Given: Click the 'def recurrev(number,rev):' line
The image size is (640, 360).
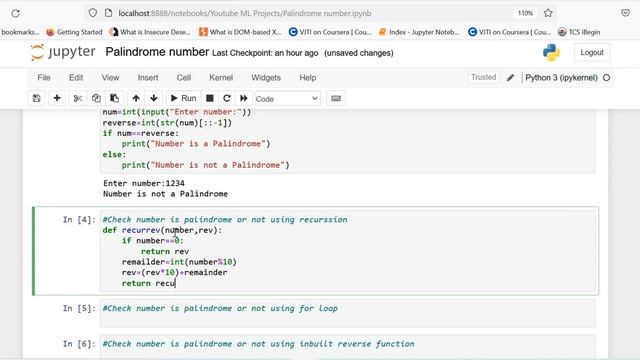Looking at the screenshot, I should 162,230.
